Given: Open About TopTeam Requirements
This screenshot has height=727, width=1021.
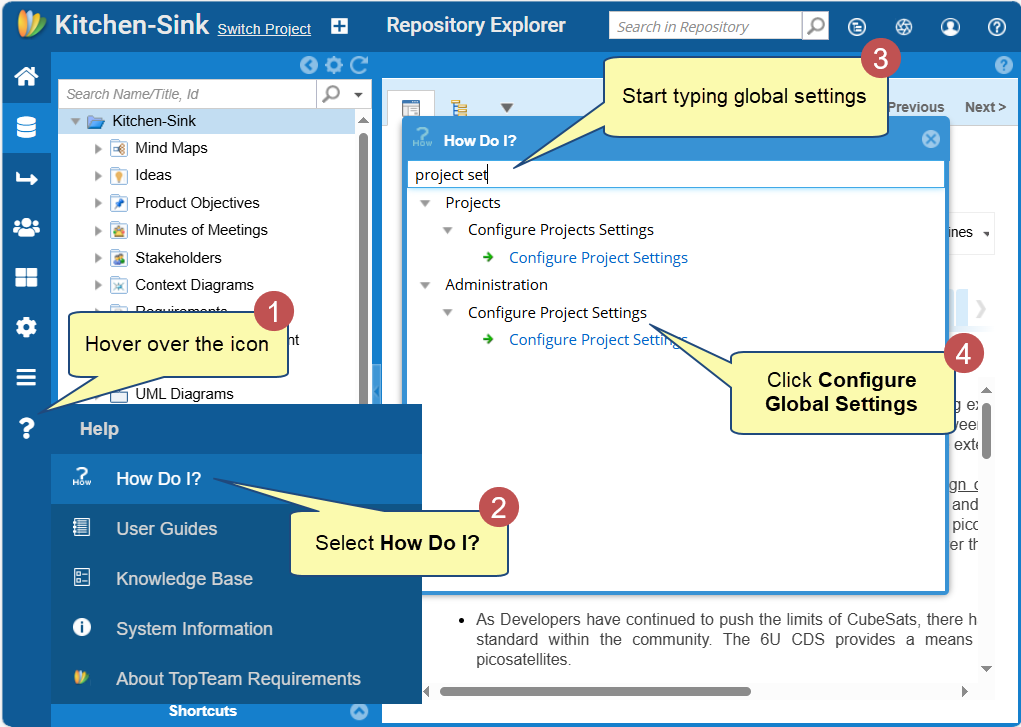Looking at the screenshot, I should (236, 678).
